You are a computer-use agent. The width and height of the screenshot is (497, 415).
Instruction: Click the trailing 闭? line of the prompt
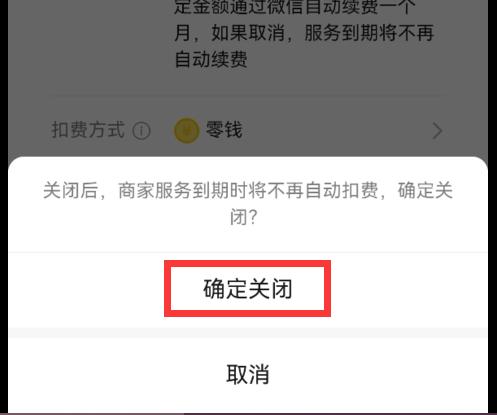[x=244, y=217]
